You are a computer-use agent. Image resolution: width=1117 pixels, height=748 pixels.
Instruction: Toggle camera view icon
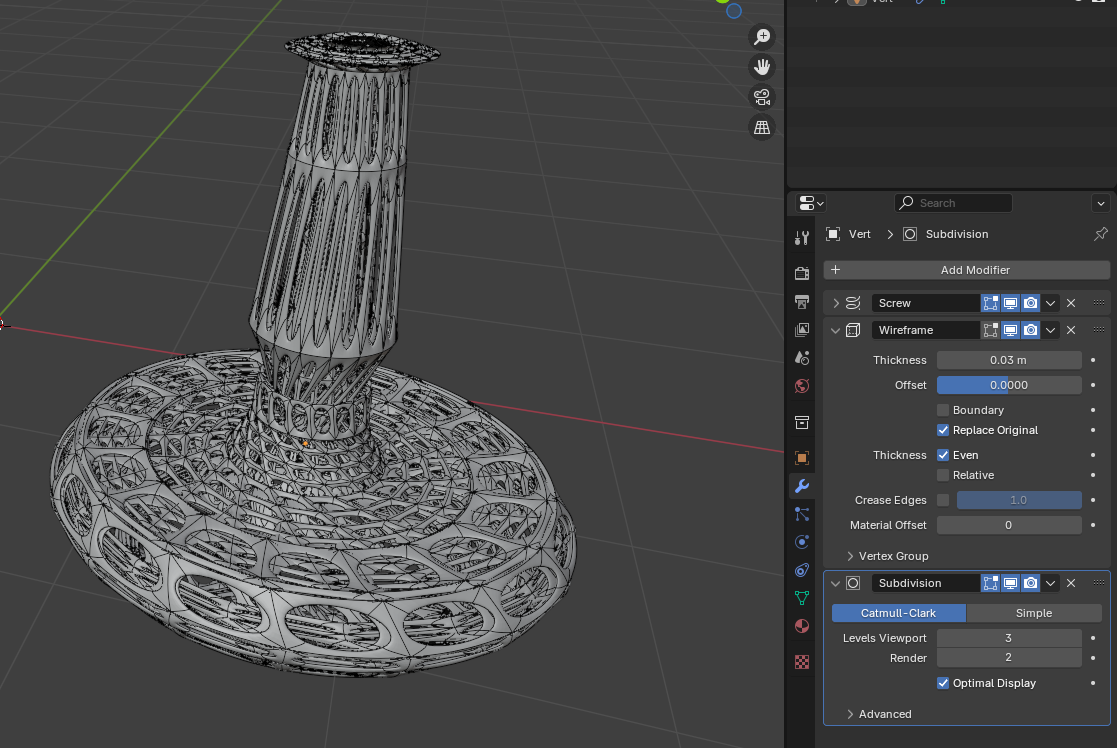click(x=762, y=97)
